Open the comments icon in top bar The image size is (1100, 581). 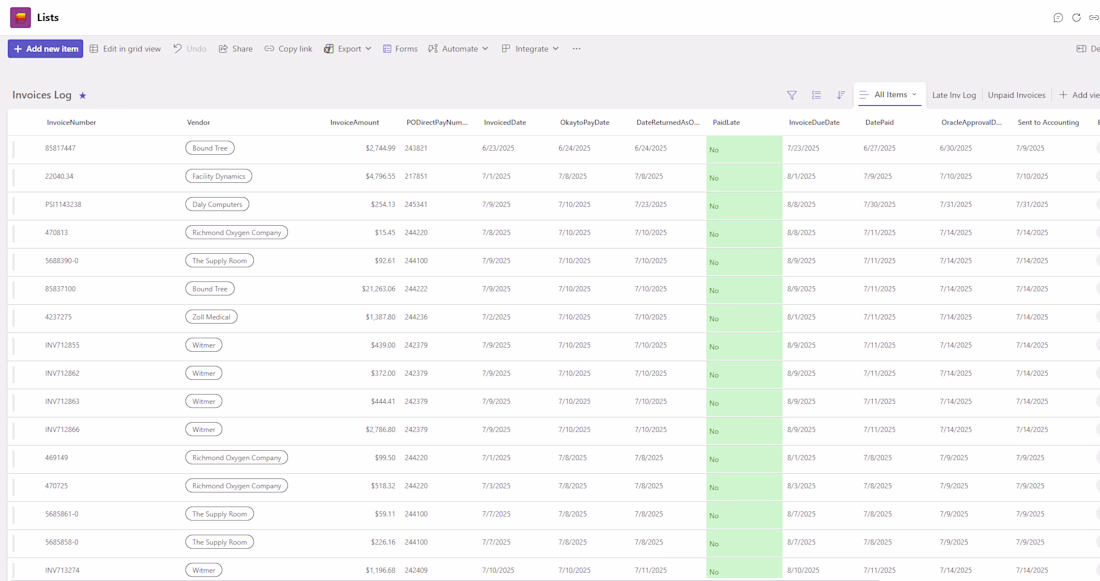[1058, 18]
